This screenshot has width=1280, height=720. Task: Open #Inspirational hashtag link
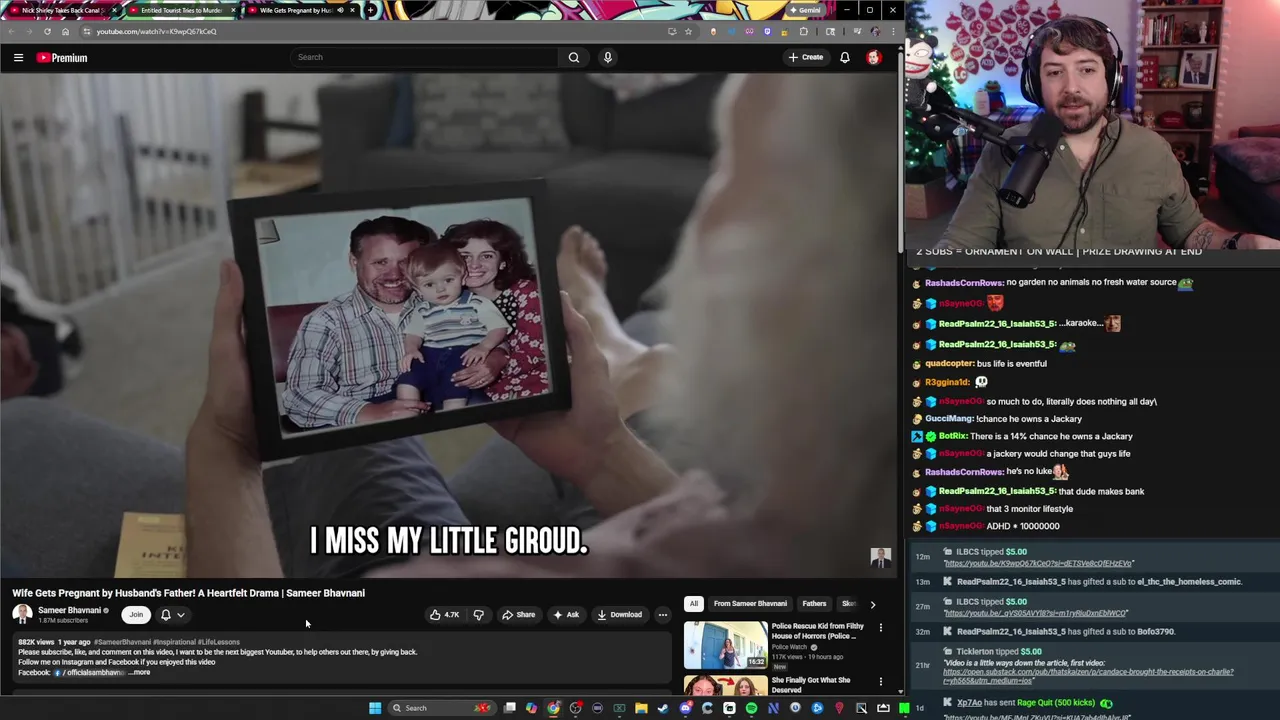tap(174, 642)
